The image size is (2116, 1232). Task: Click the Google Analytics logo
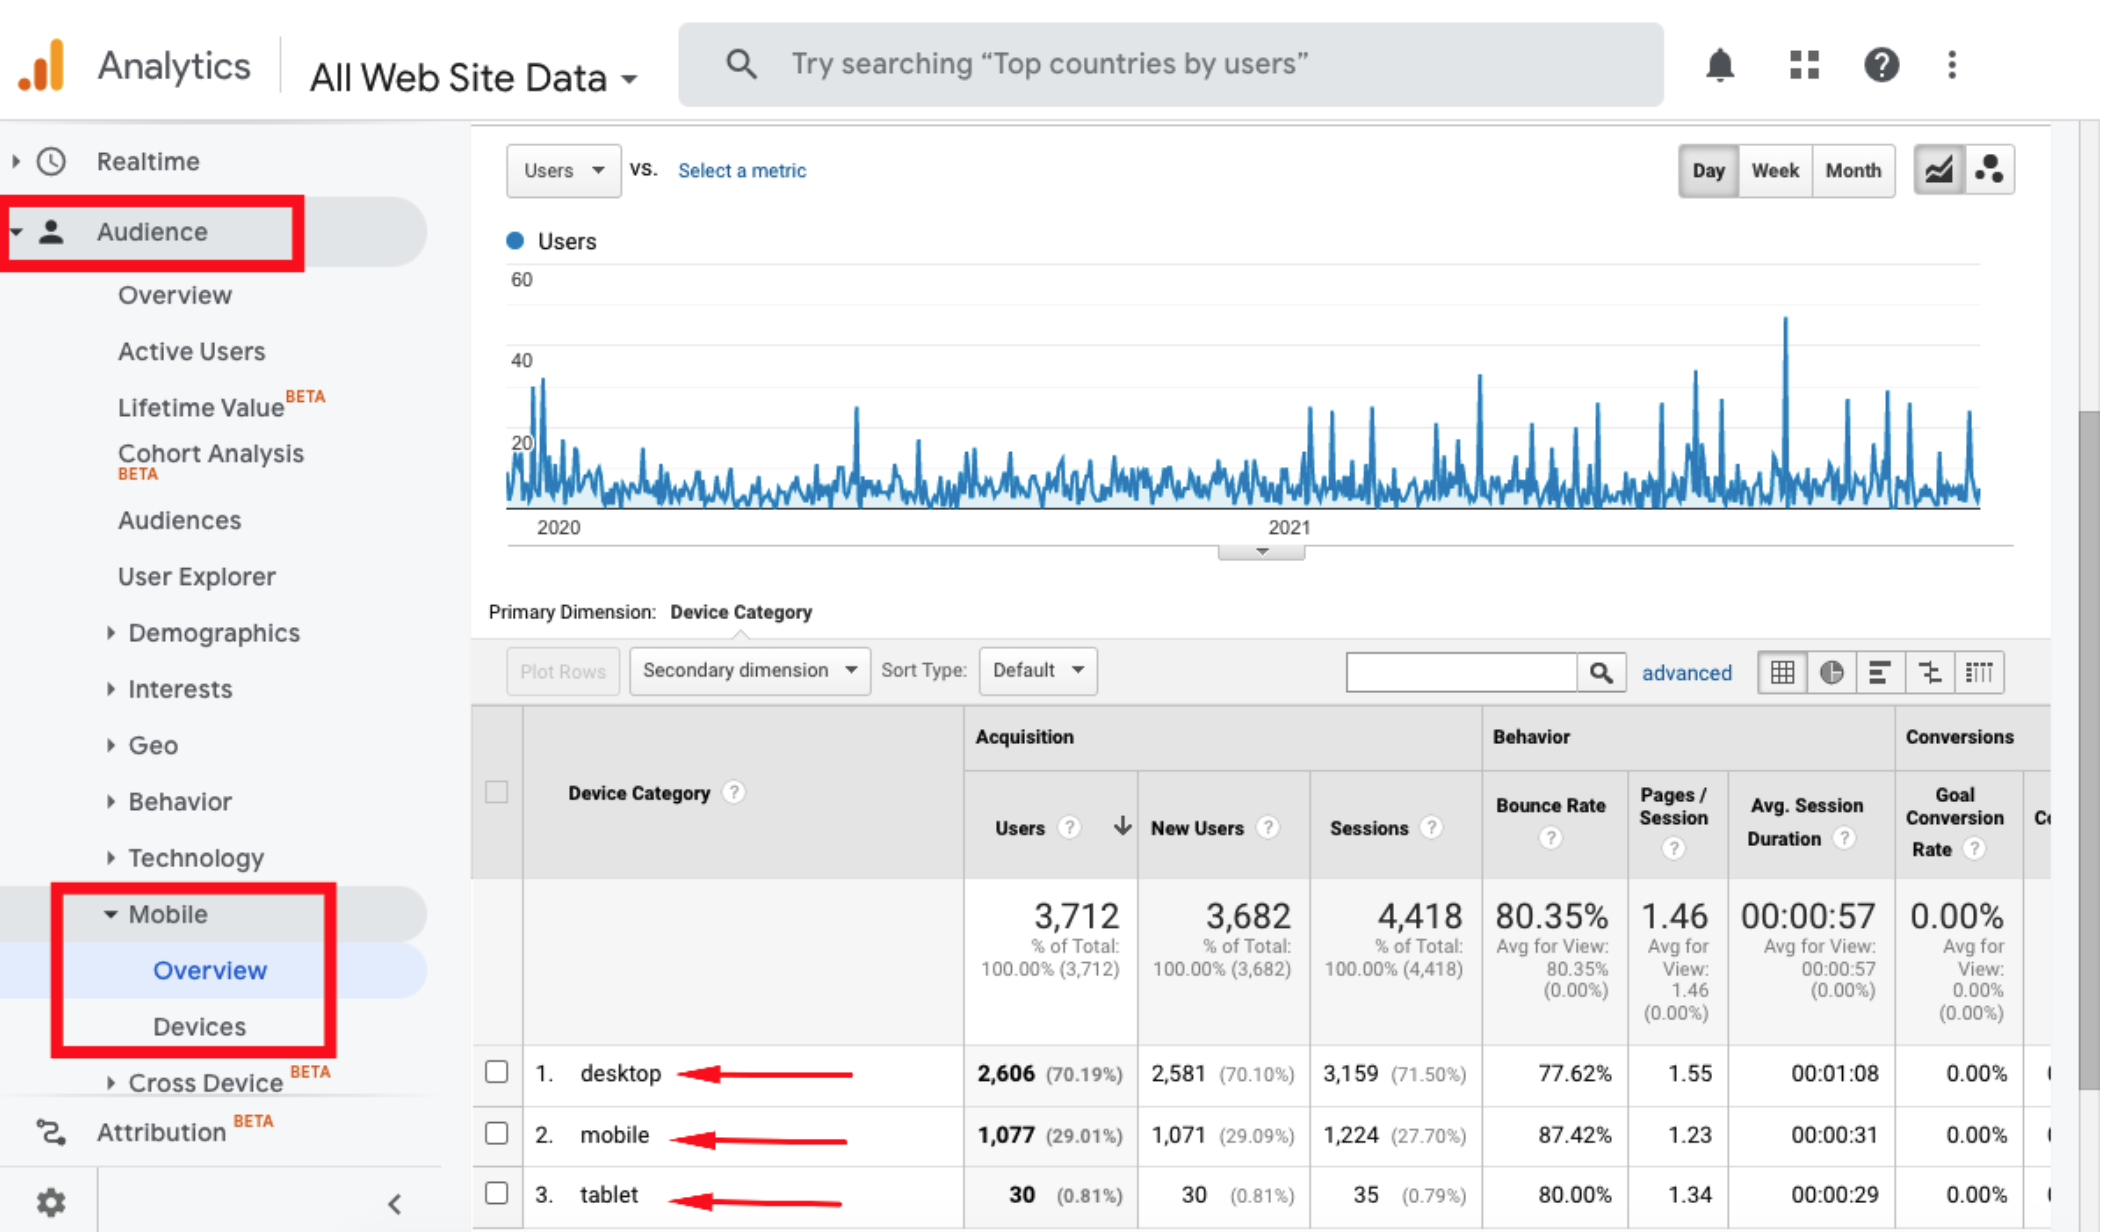(x=42, y=66)
